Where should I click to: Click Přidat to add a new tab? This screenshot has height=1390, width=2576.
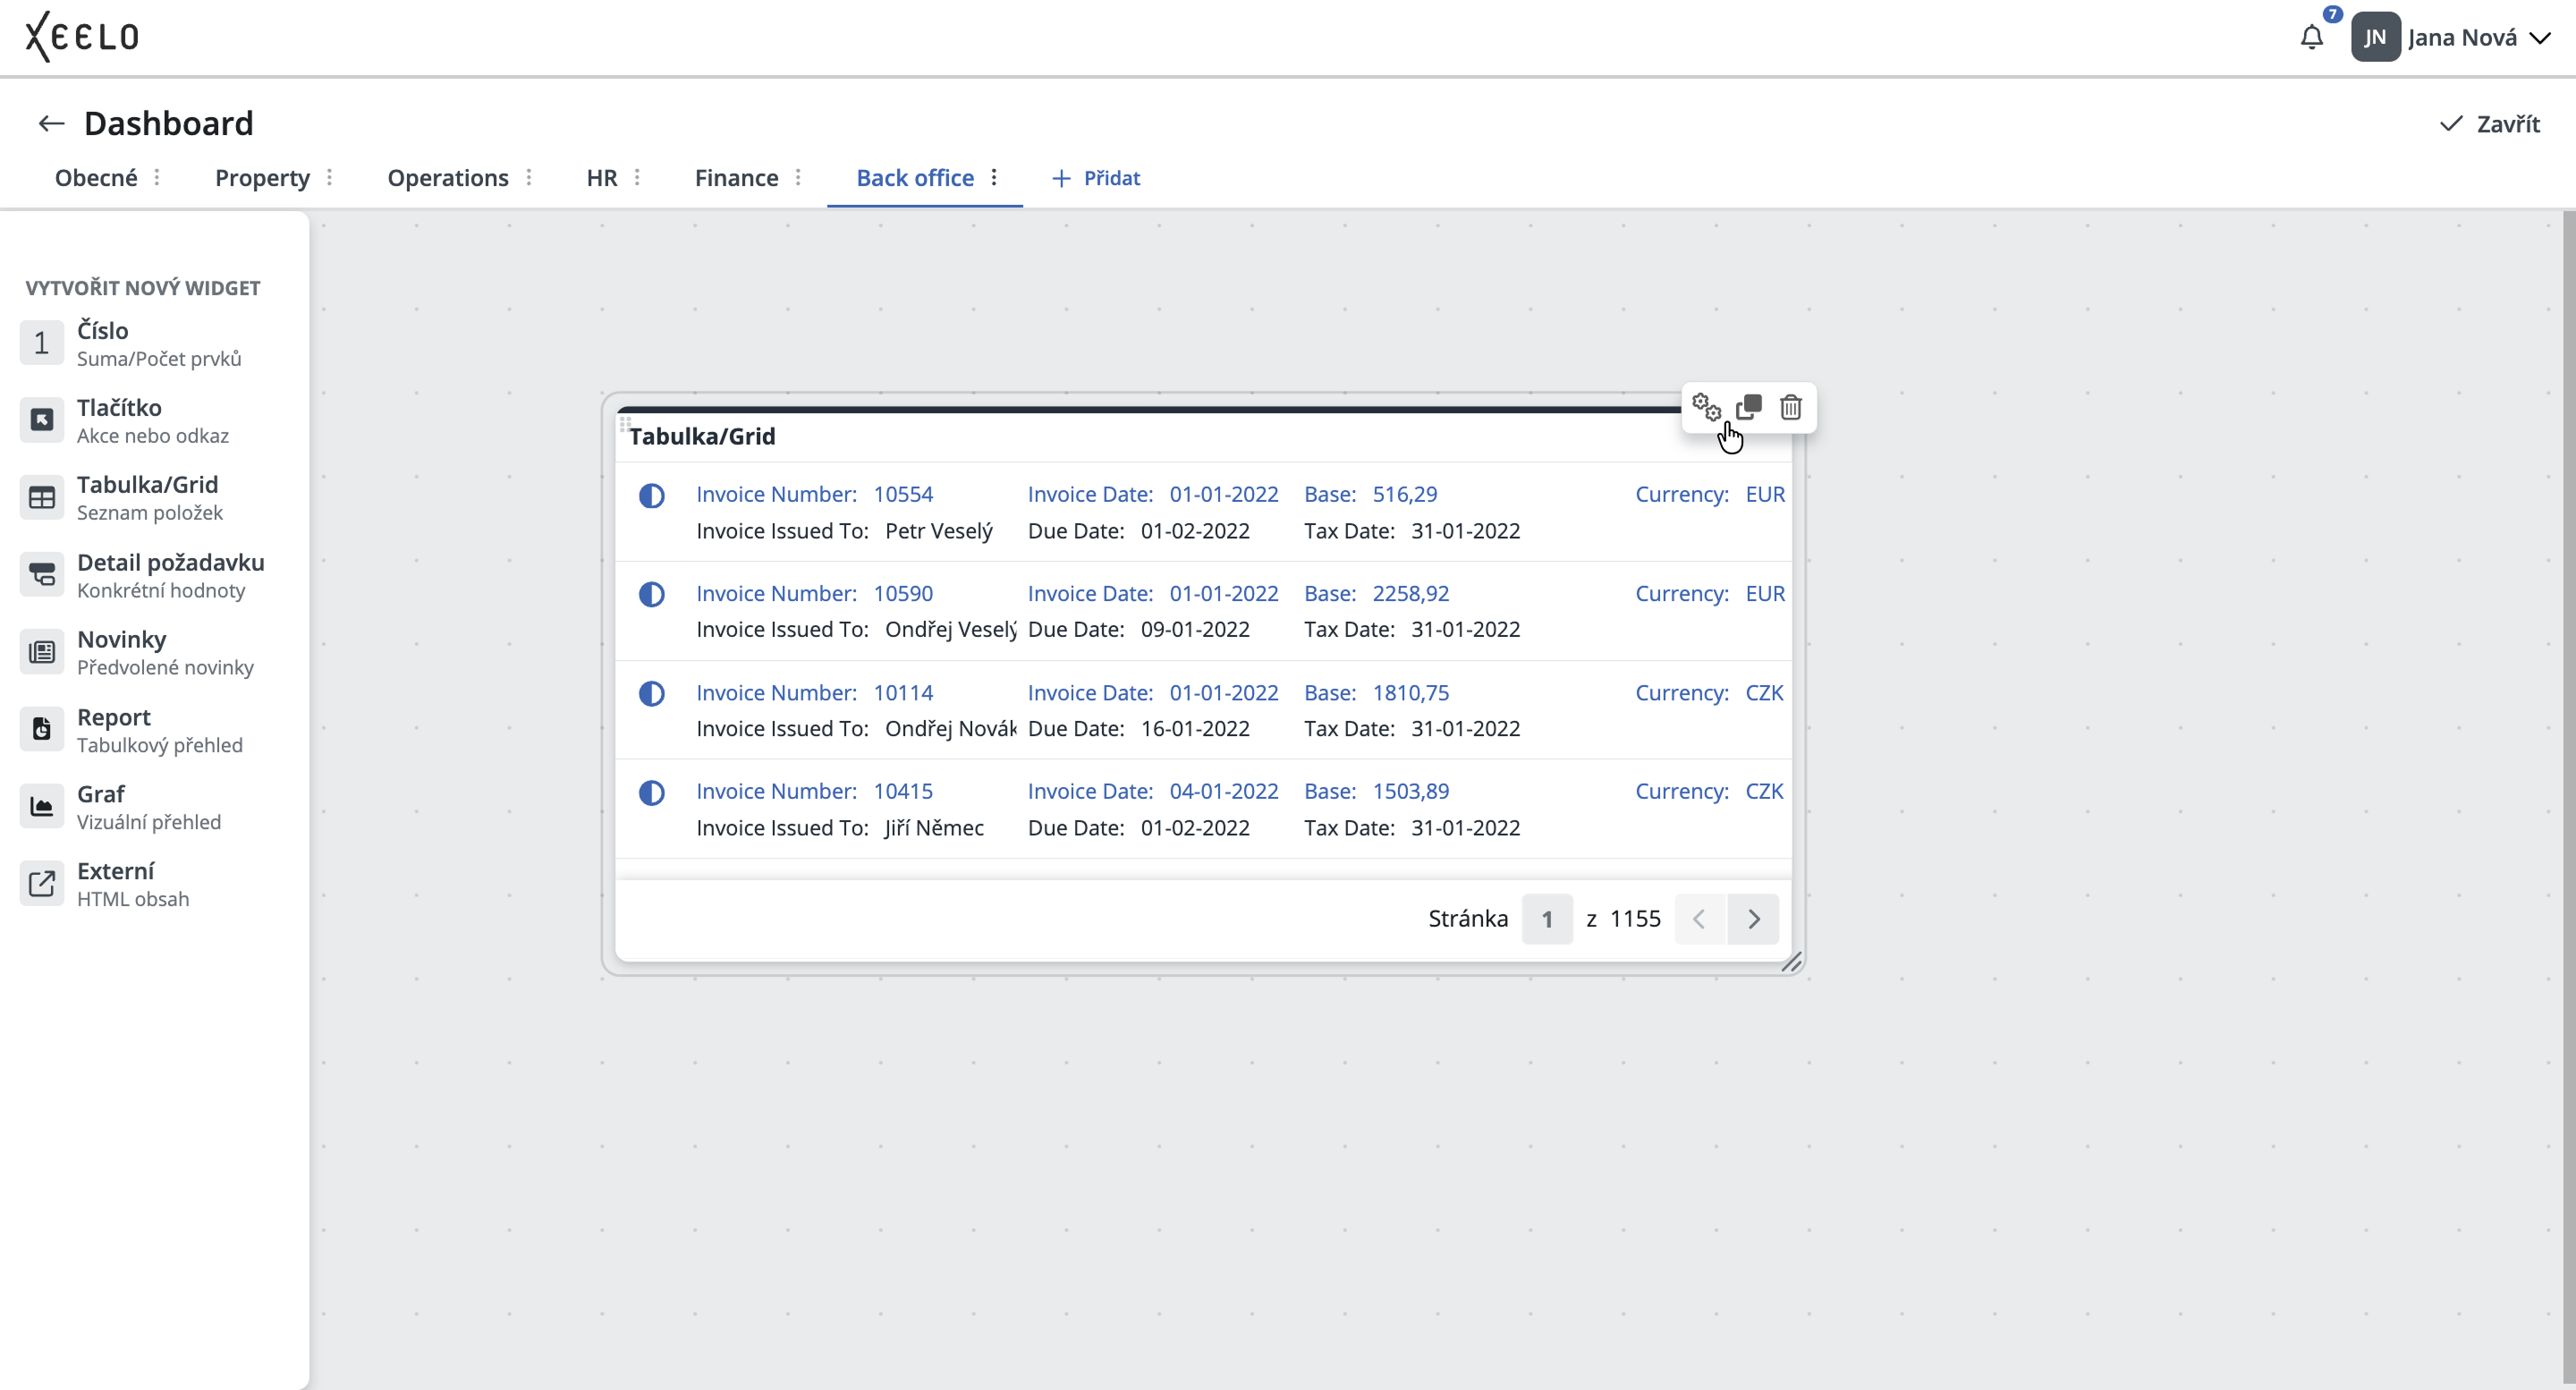pos(1096,178)
